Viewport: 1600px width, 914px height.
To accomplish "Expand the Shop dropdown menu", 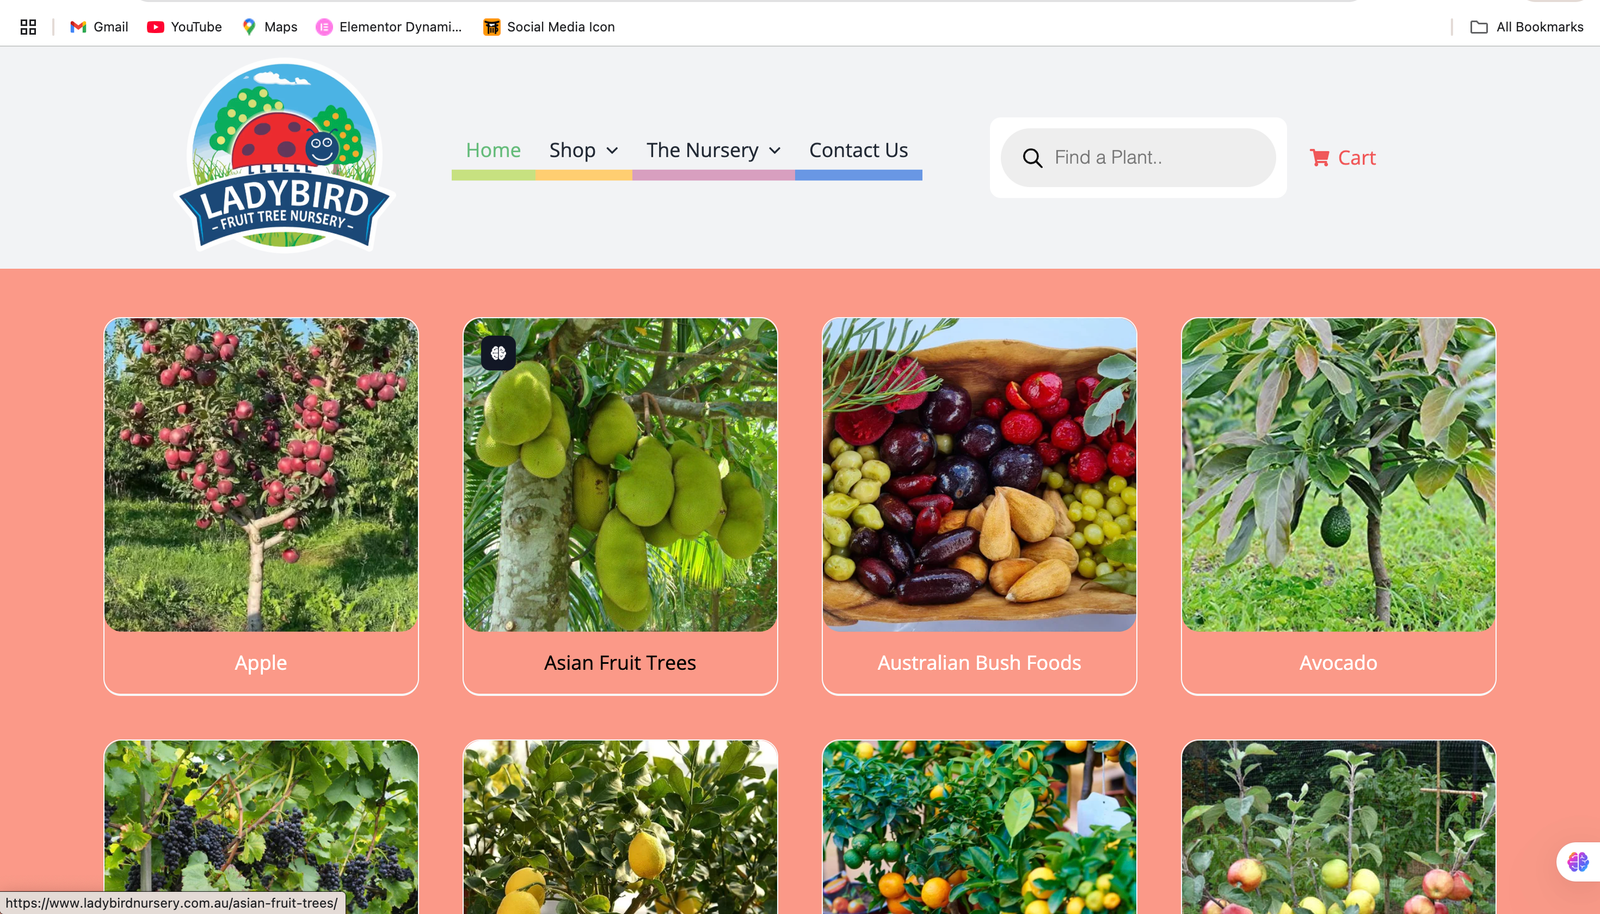I will point(584,150).
